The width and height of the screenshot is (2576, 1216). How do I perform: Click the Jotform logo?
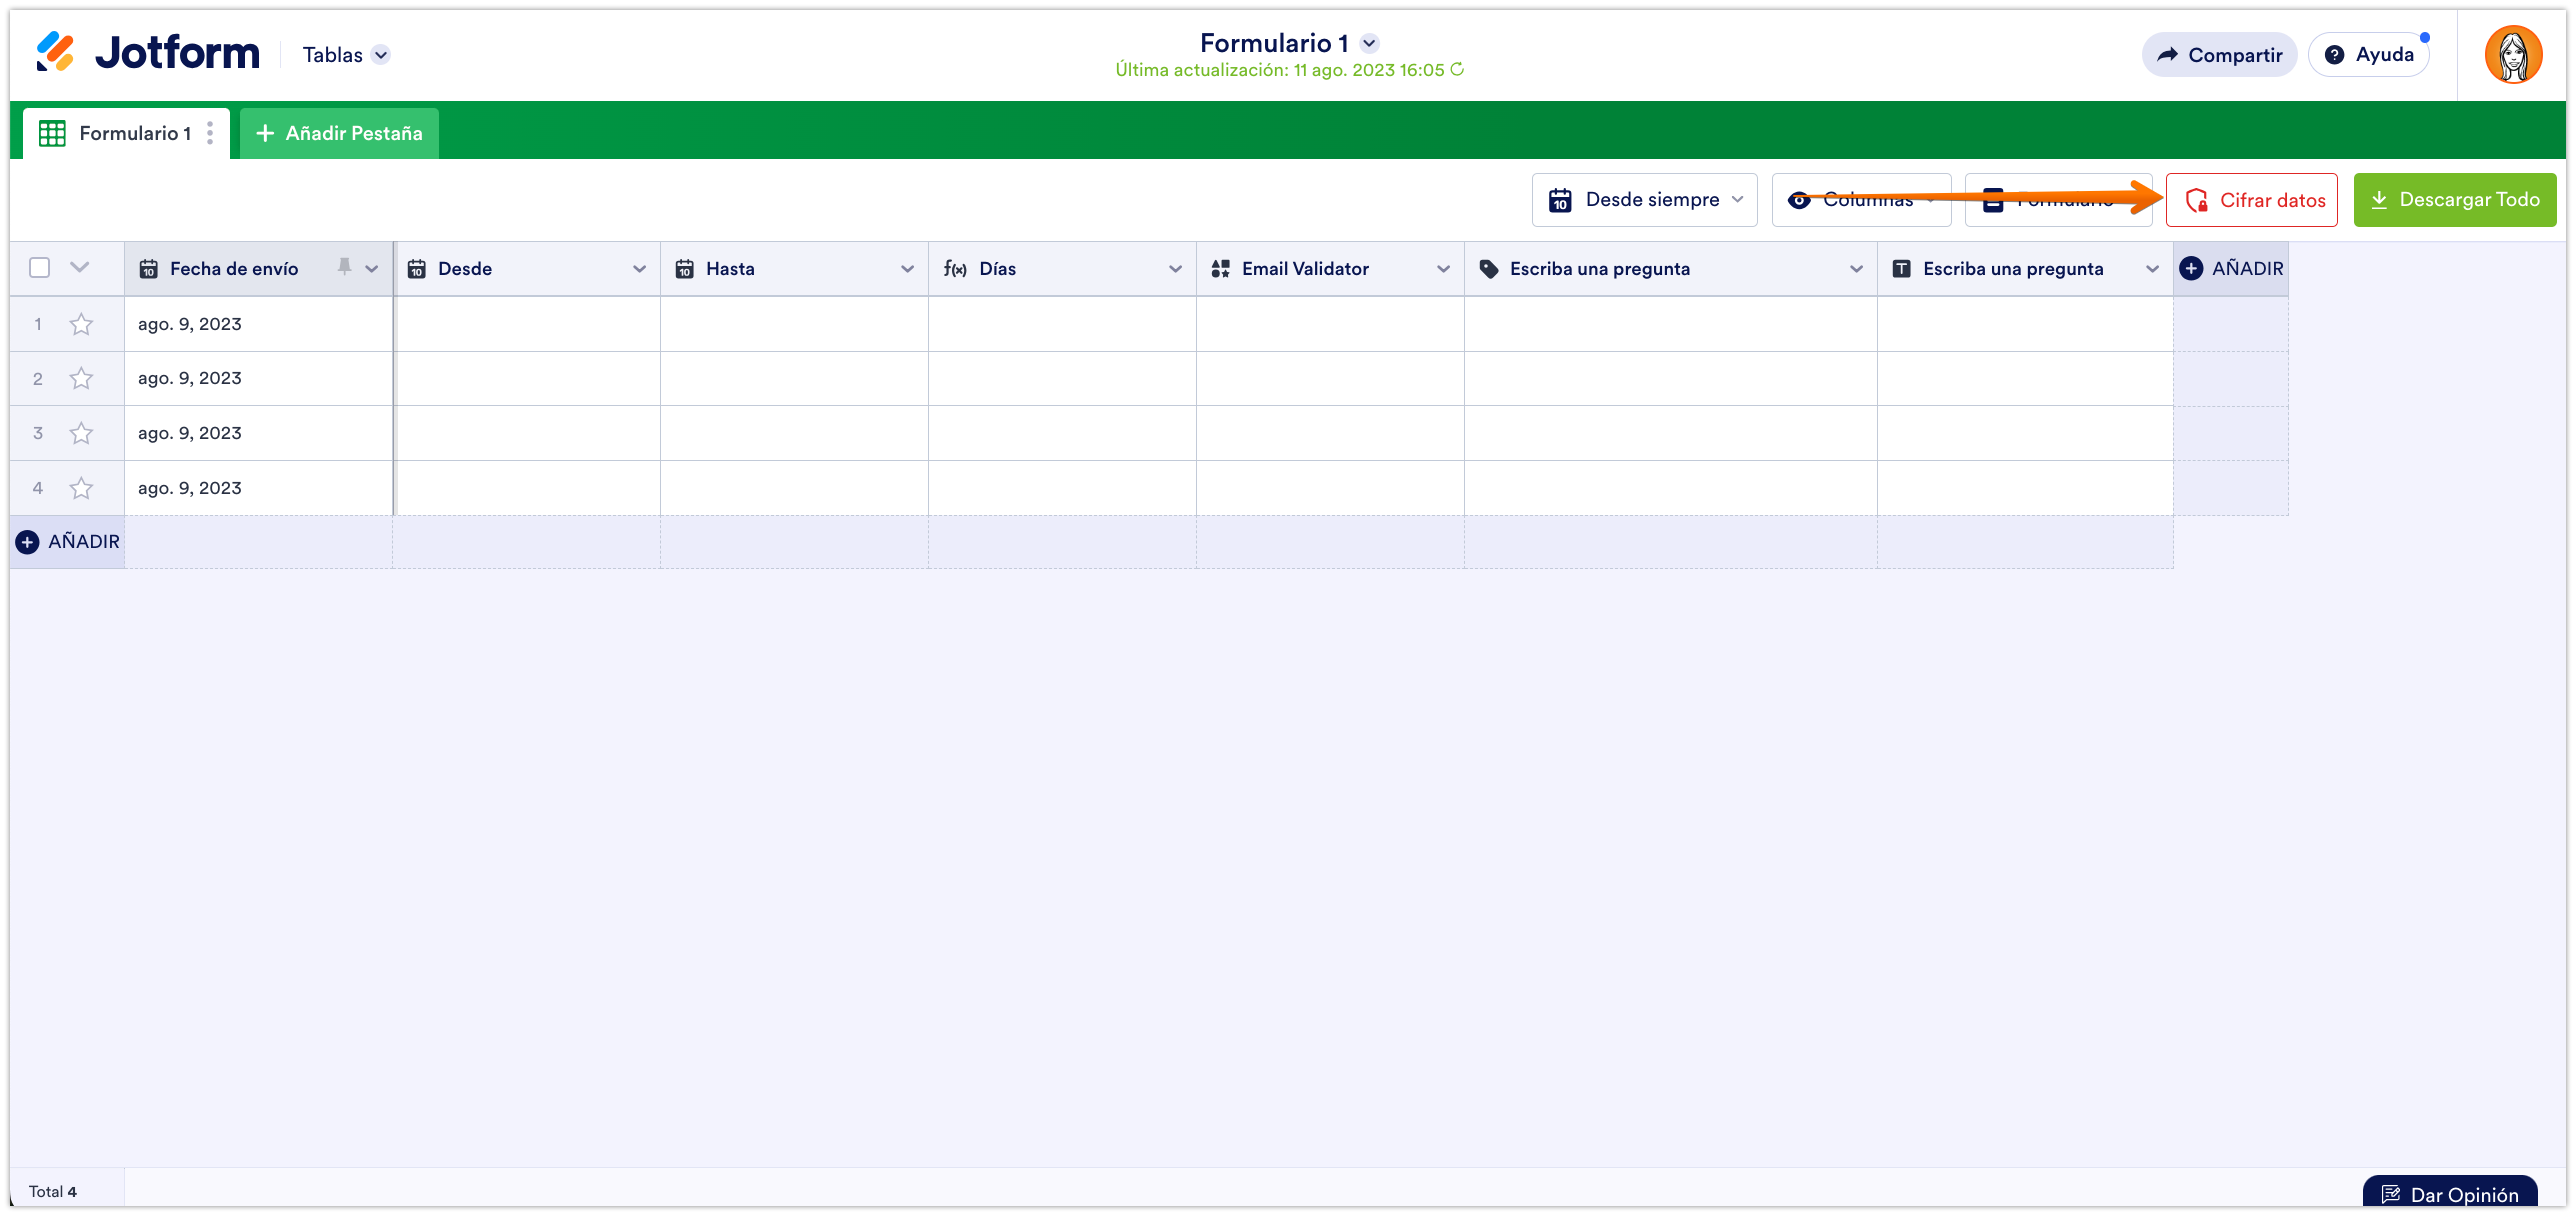coord(148,52)
